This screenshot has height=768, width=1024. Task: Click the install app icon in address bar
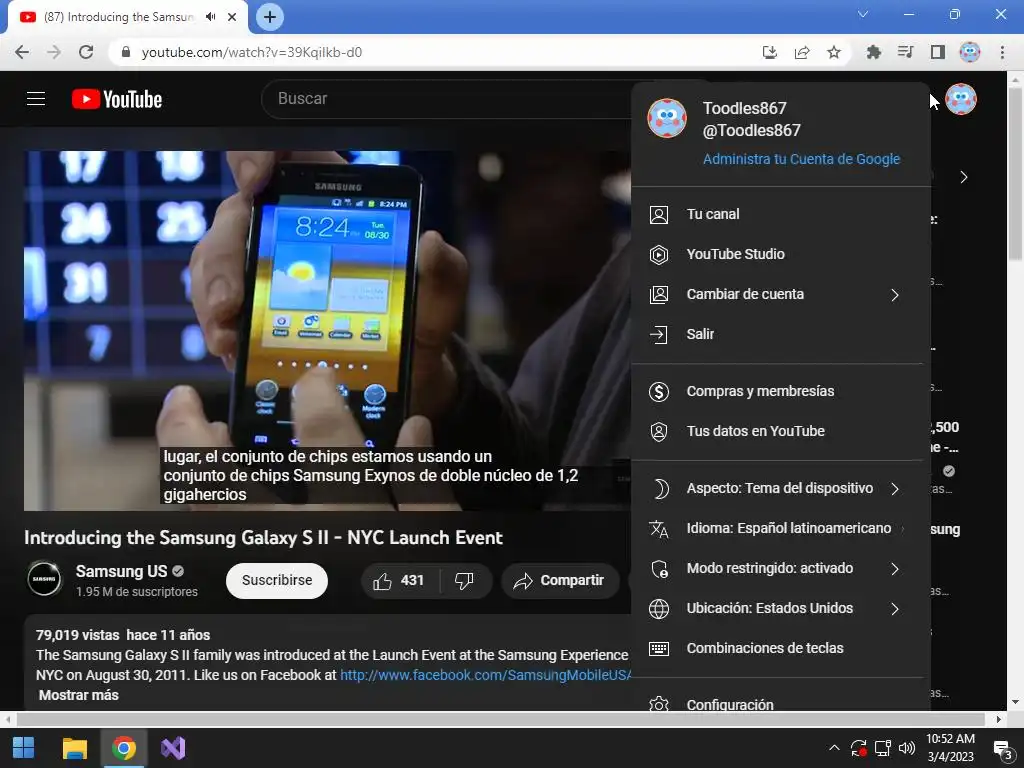click(770, 52)
